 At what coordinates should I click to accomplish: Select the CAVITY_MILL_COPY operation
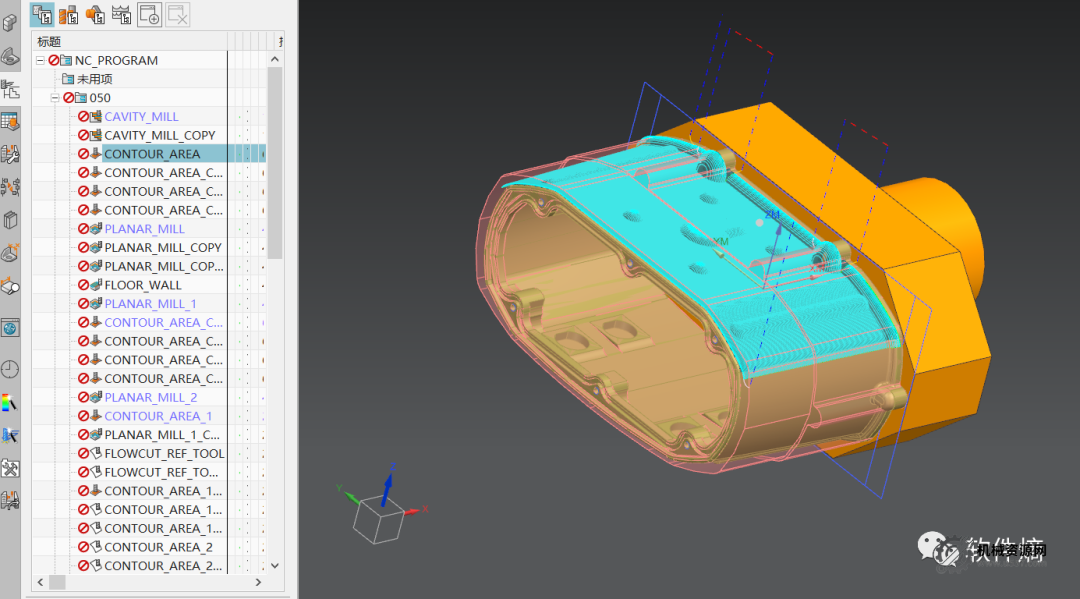(x=159, y=135)
